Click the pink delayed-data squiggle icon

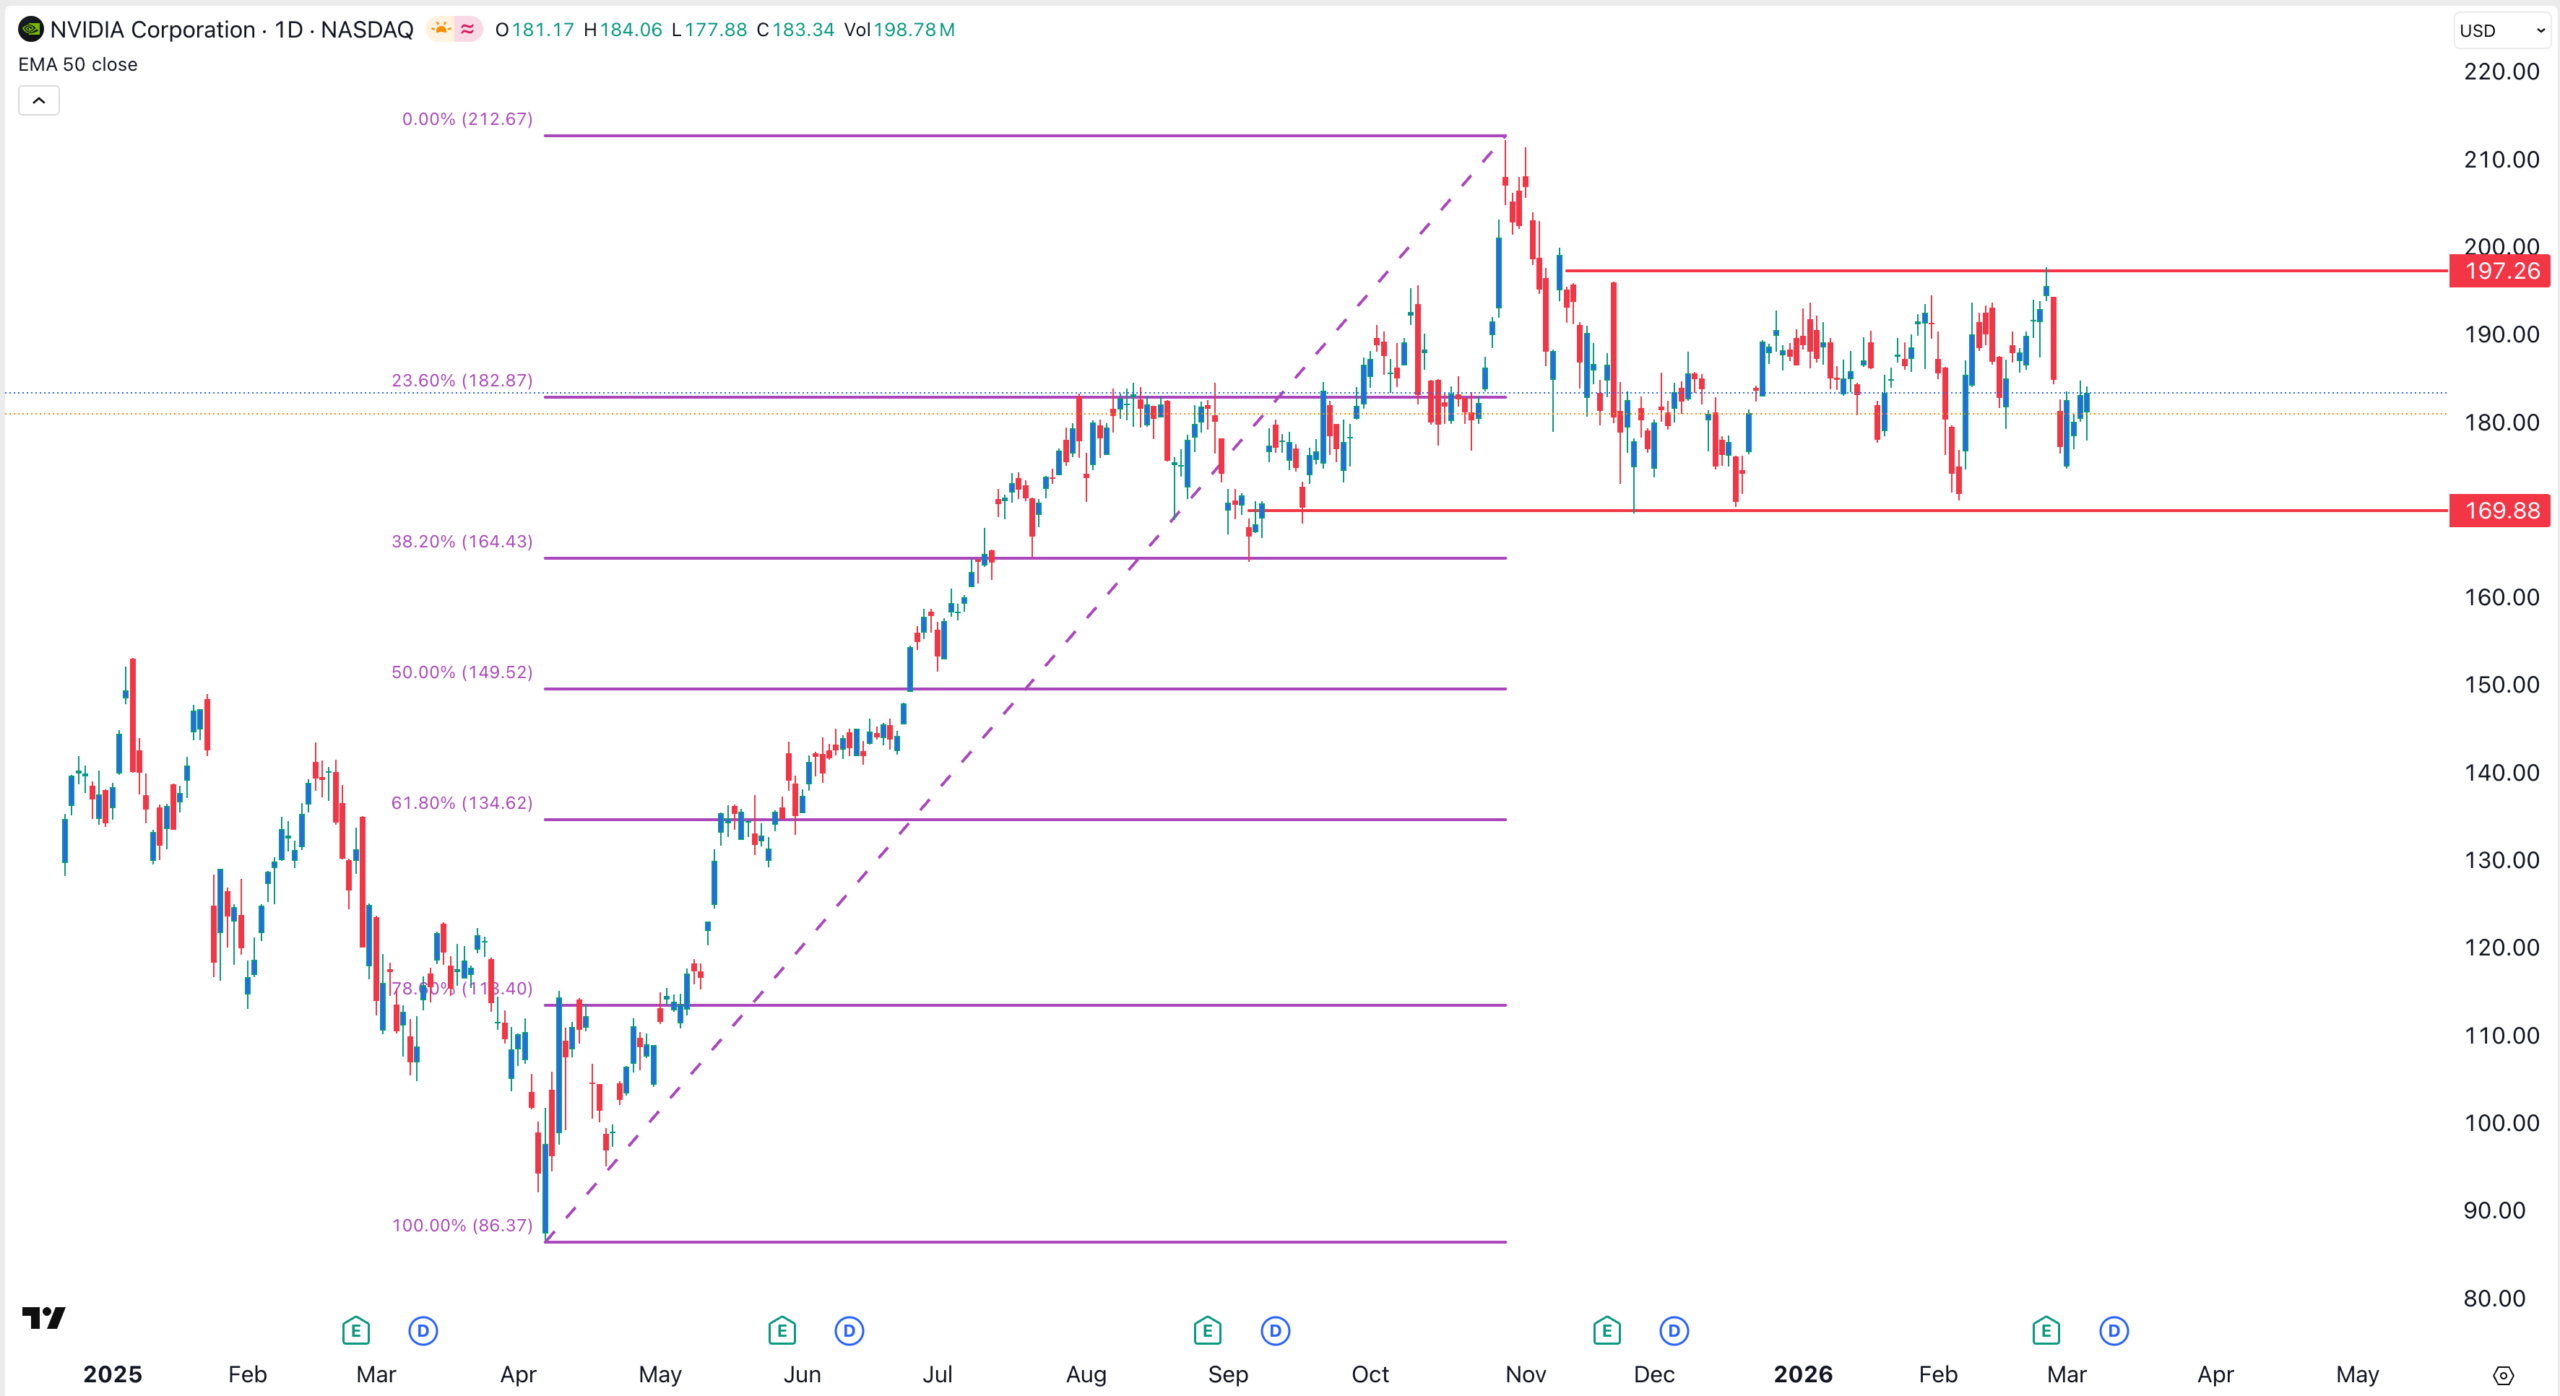pos(466,29)
